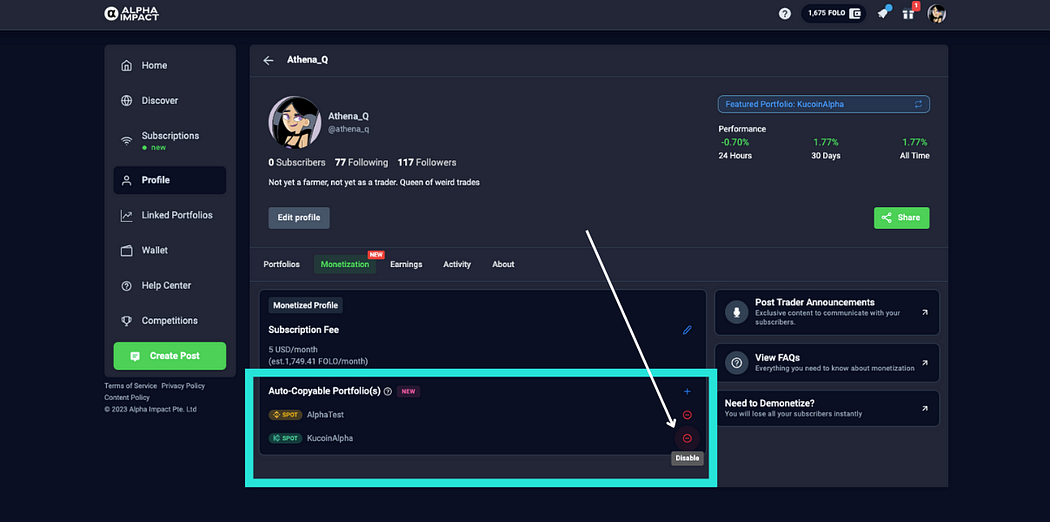The image size is (1050, 522).
Task: Go back using the arrow beside Athena_Q
Action: 269,60
